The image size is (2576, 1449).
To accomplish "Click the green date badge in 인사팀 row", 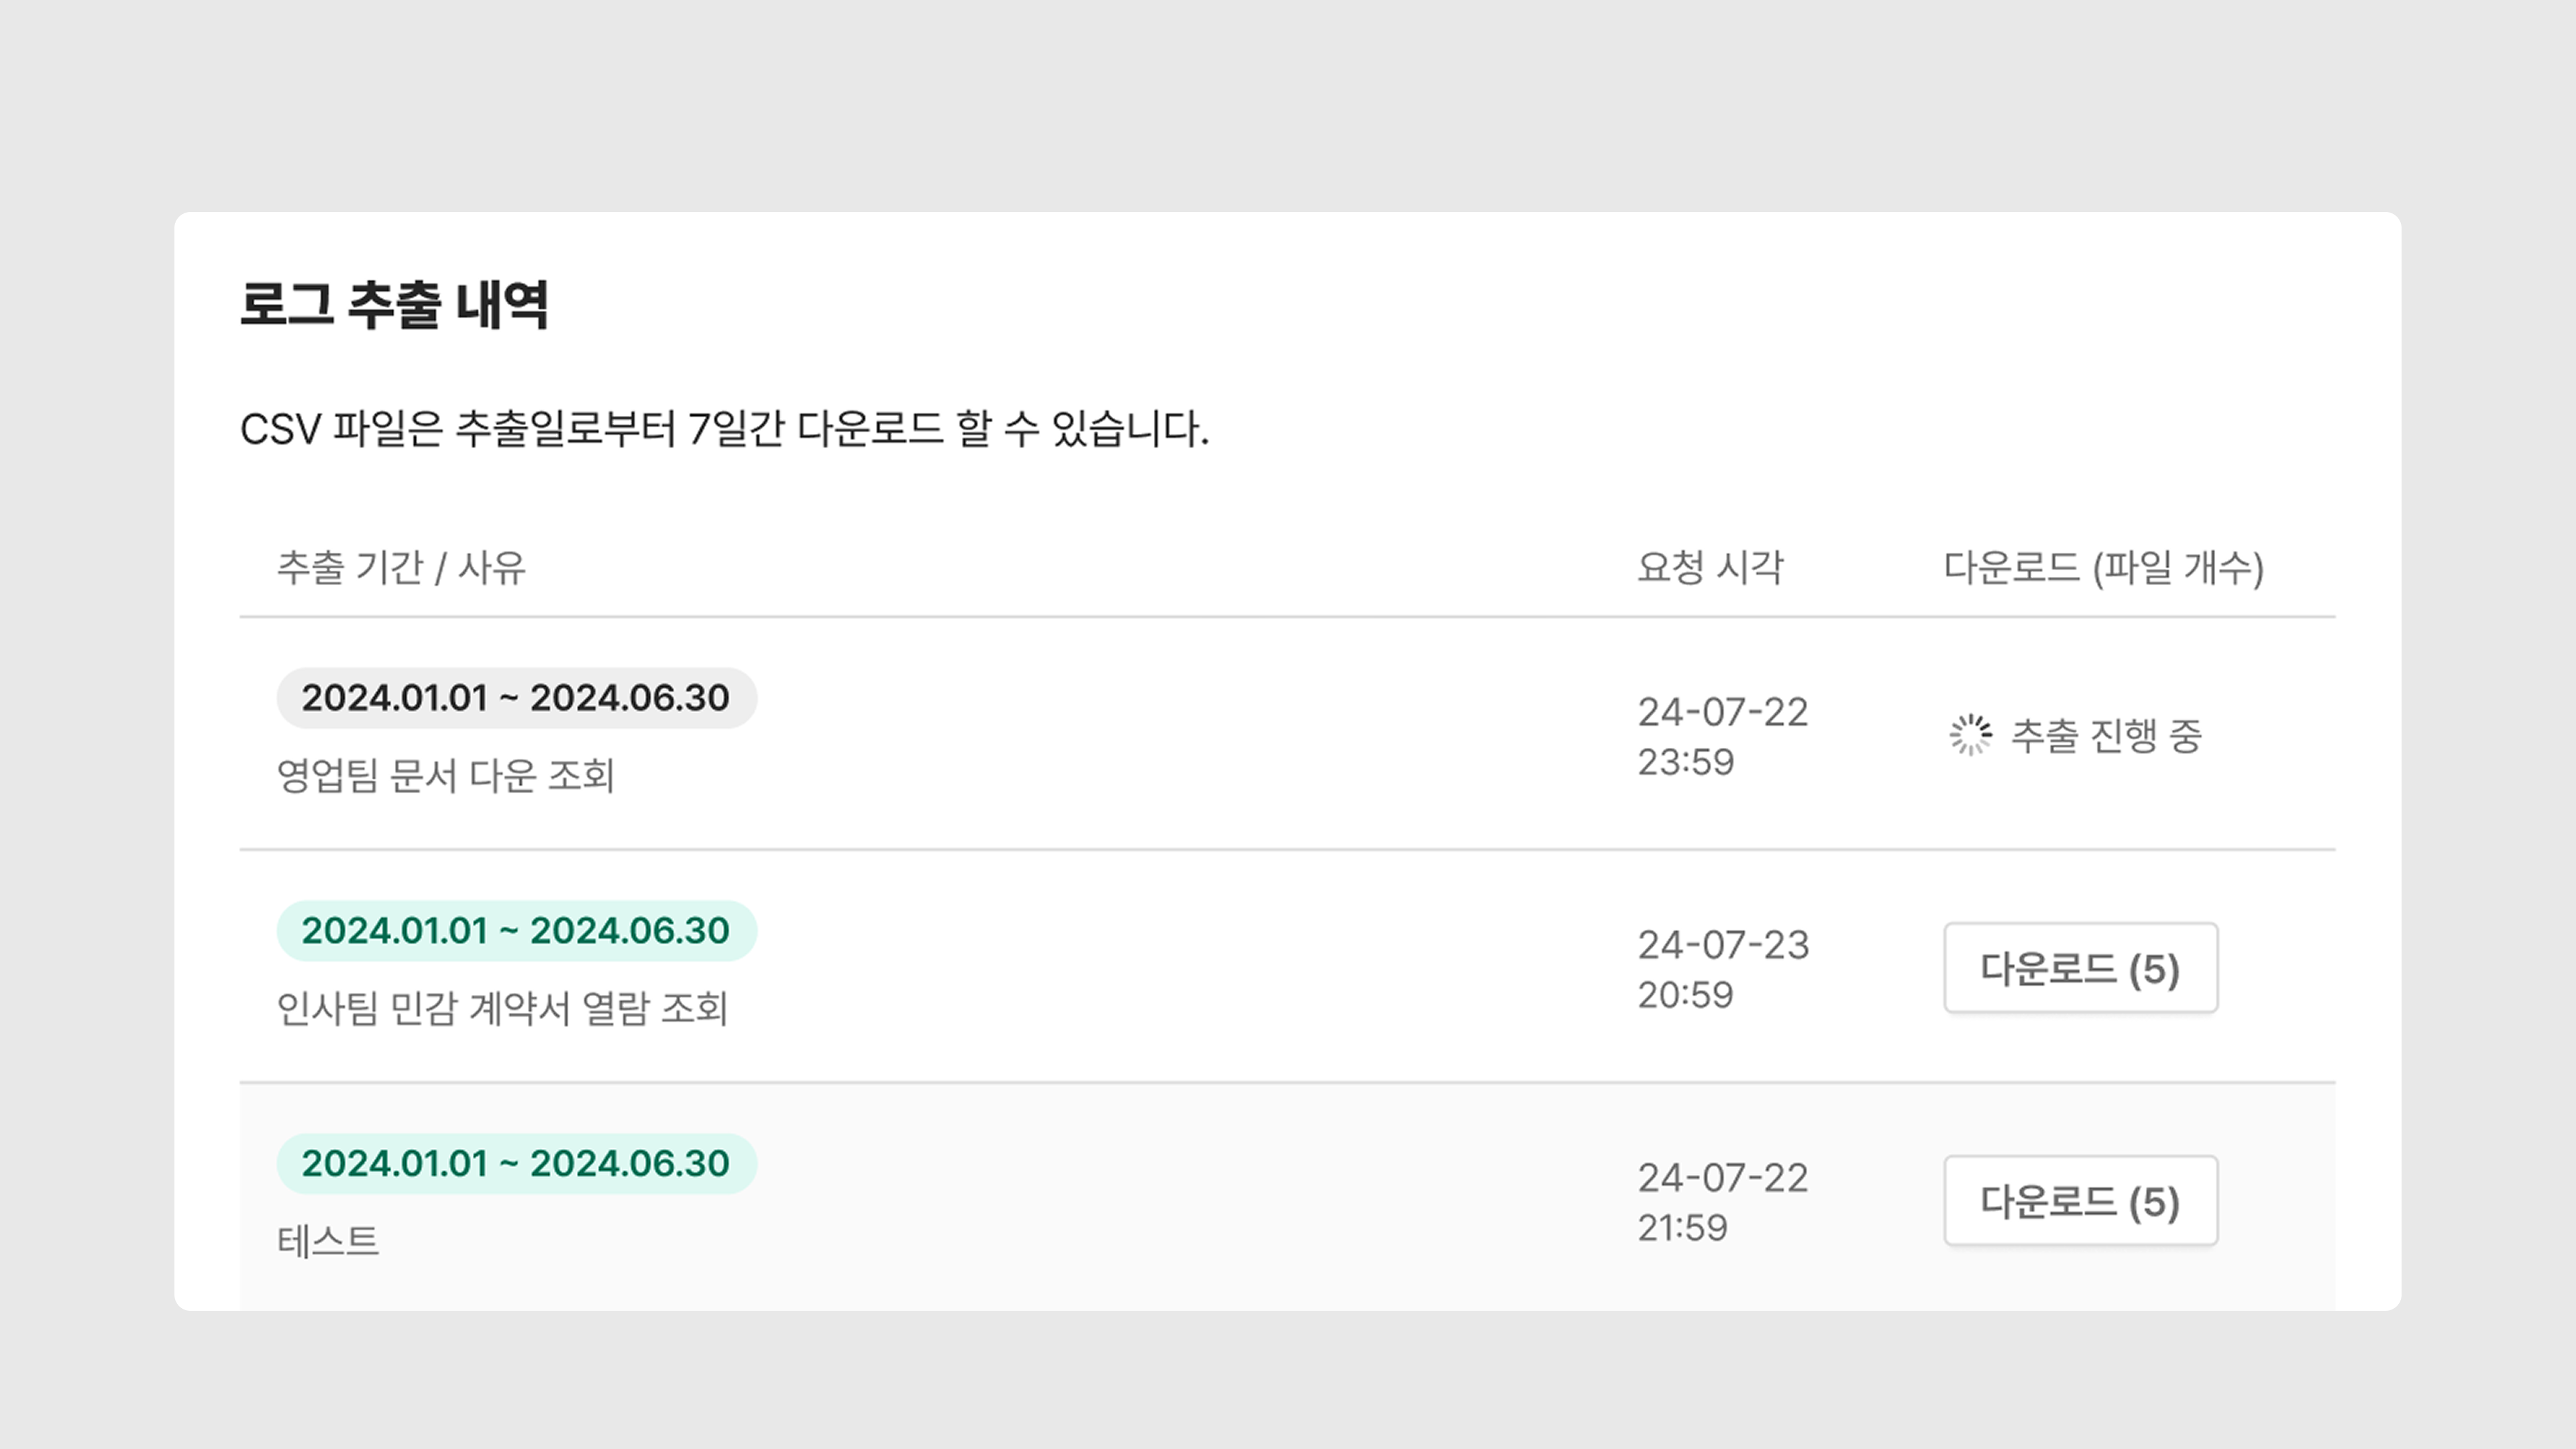I will tap(516, 931).
